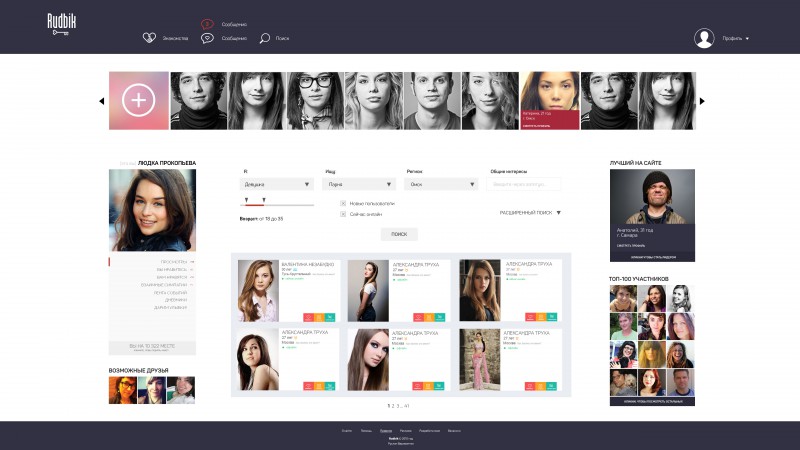Click the teal icon on the side-standing woman's card
The image size is (800, 450).
pyautogui.click(x=440, y=317)
